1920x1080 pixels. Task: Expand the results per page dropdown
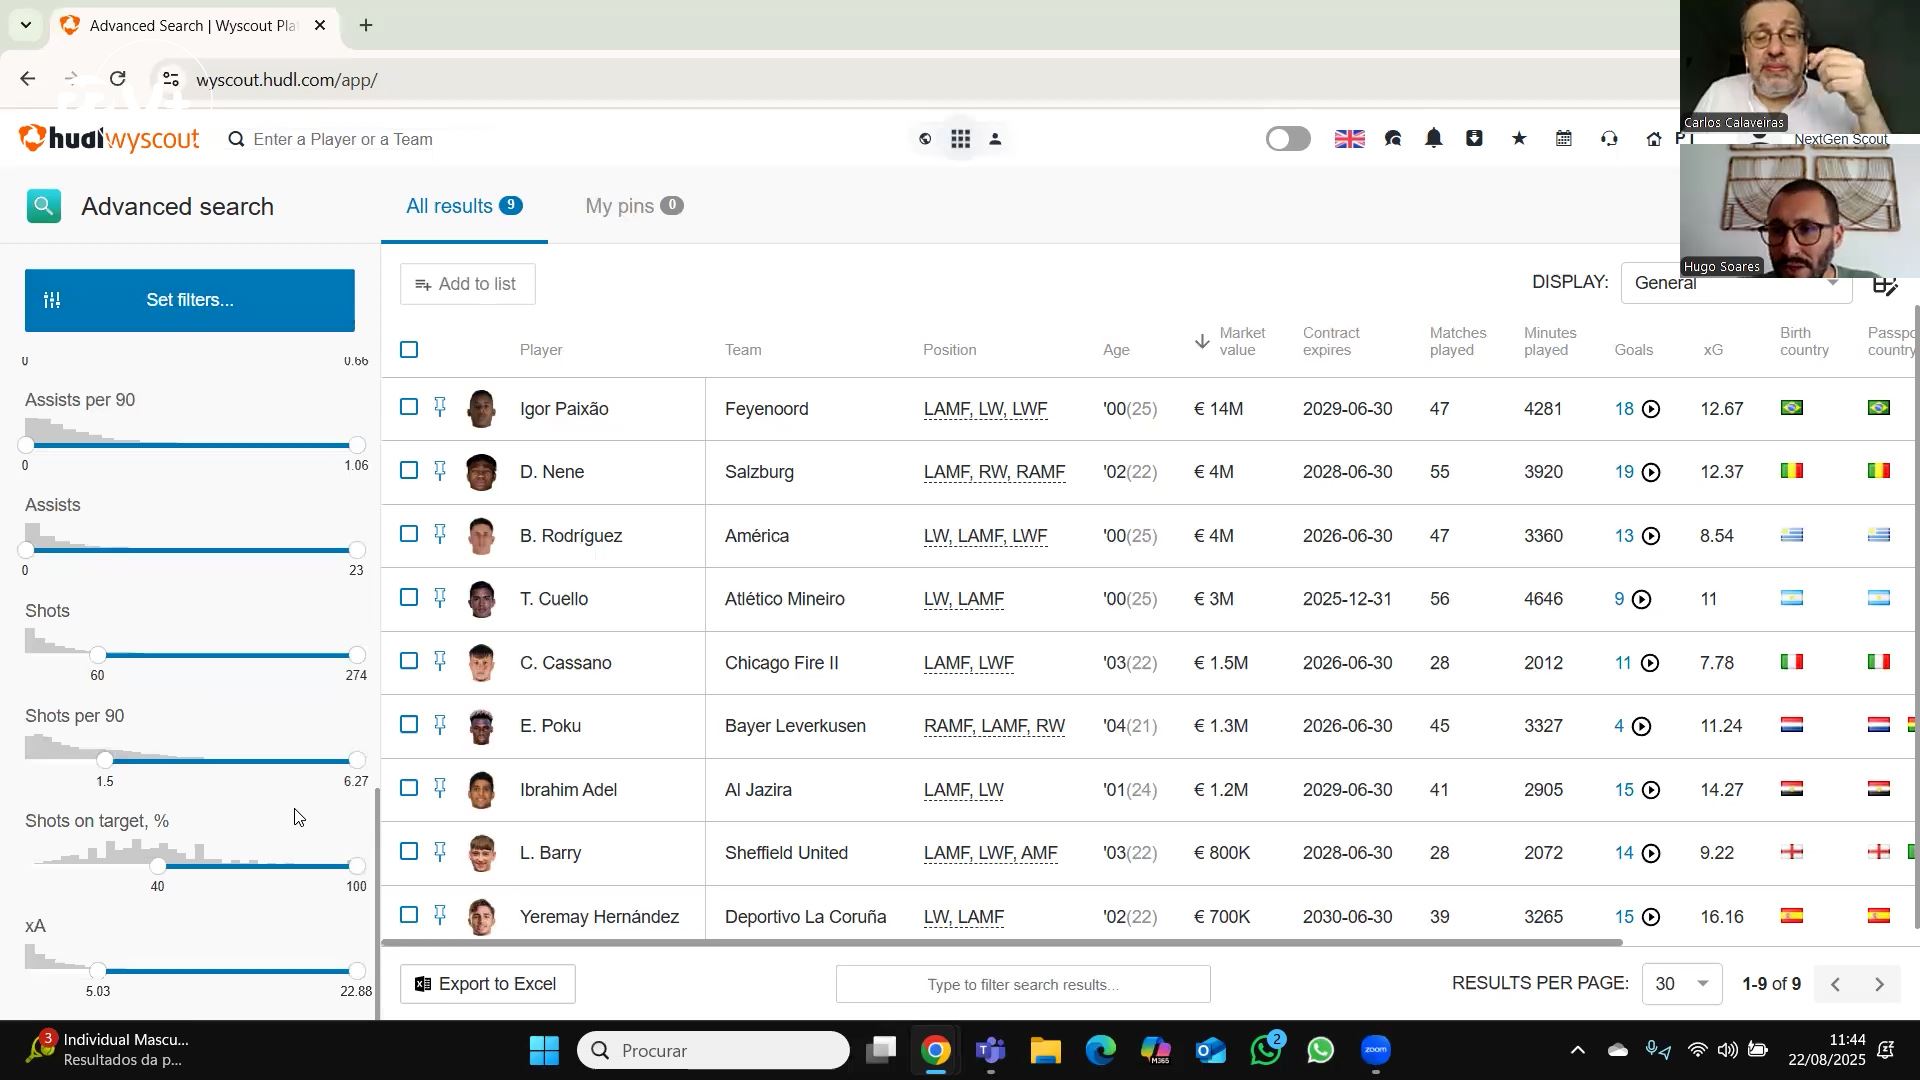click(1682, 985)
